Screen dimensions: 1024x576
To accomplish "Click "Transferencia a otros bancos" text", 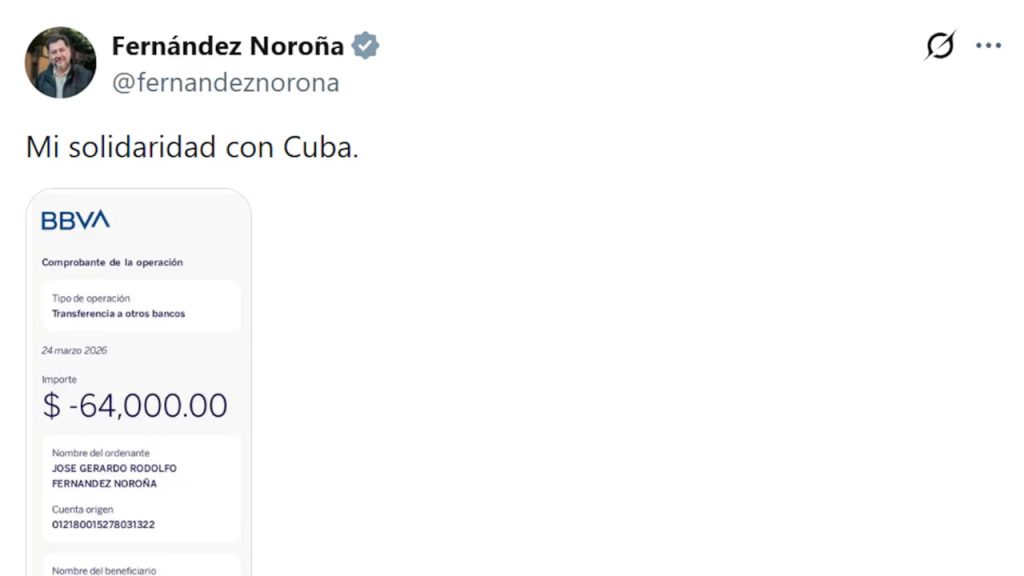I will (x=118, y=313).
